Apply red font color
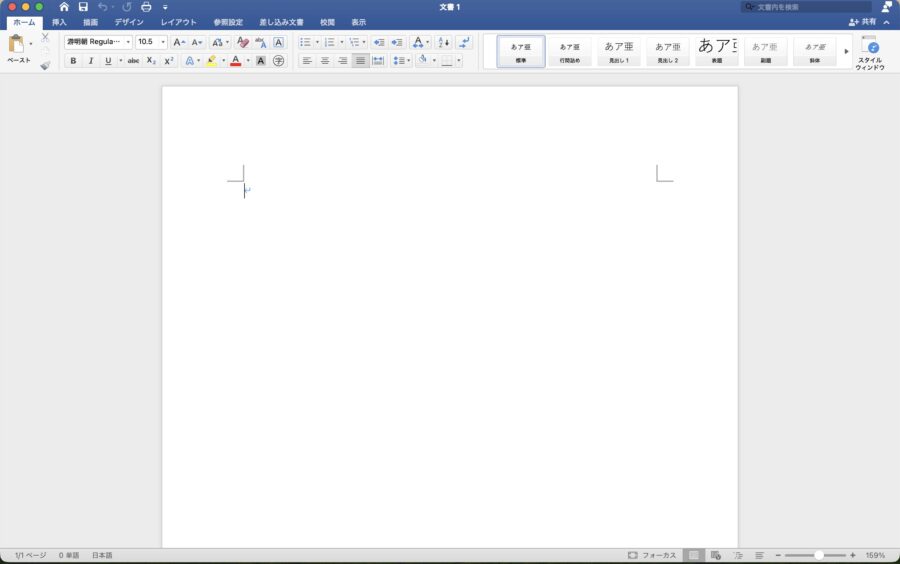Image resolution: width=900 pixels, height=564 pixels. [235, 61]
